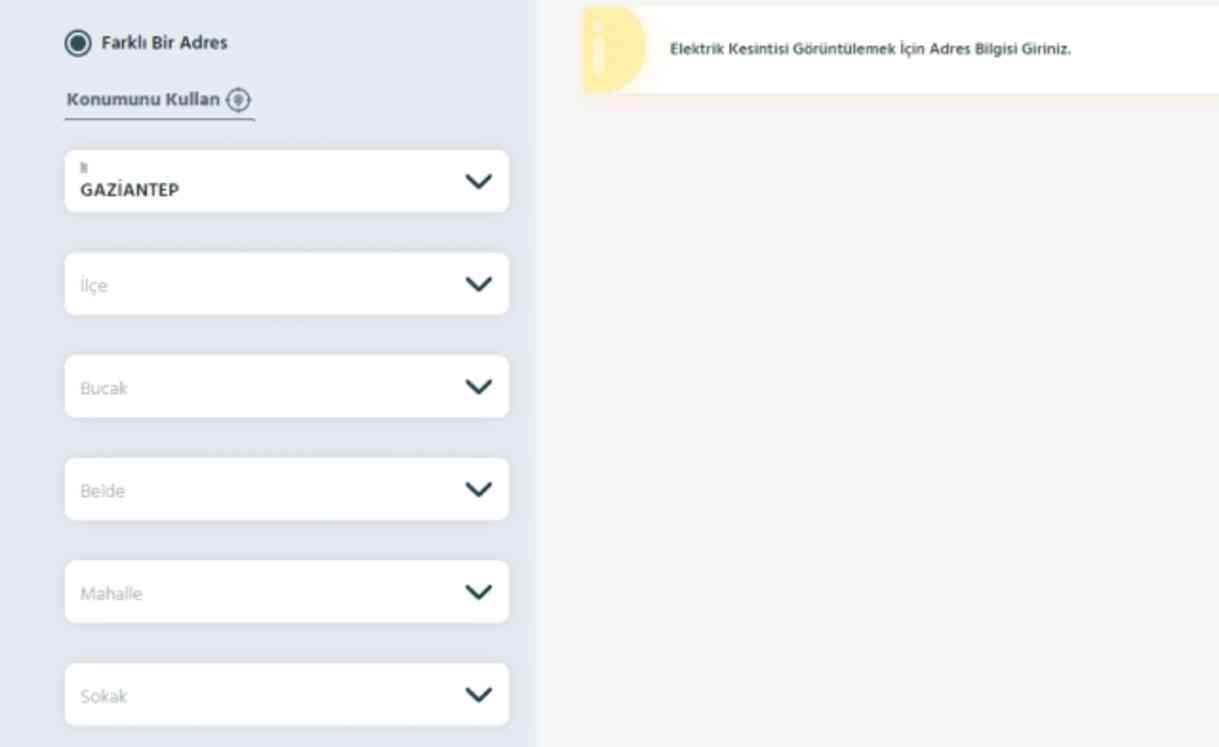Open the İlçe dropdown
1219x747 pixels.
point(260,285)
